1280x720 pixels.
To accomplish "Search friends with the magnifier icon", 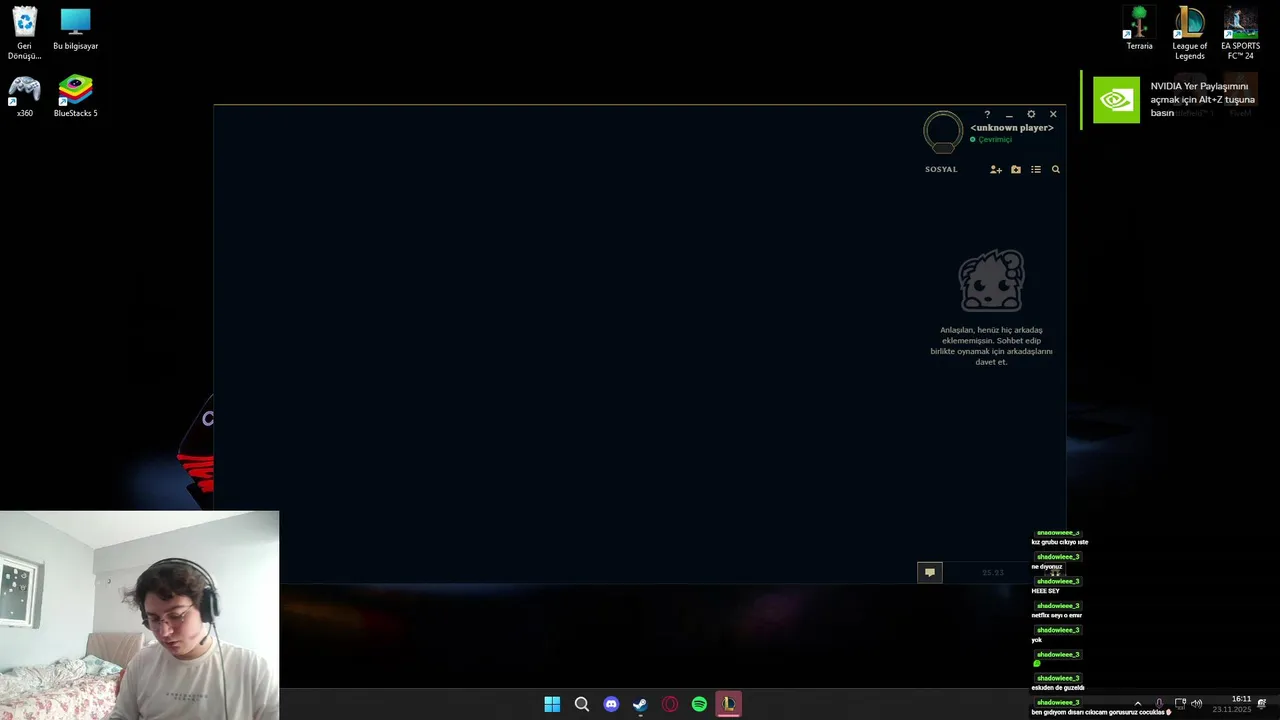I will tap(1055, 170).
